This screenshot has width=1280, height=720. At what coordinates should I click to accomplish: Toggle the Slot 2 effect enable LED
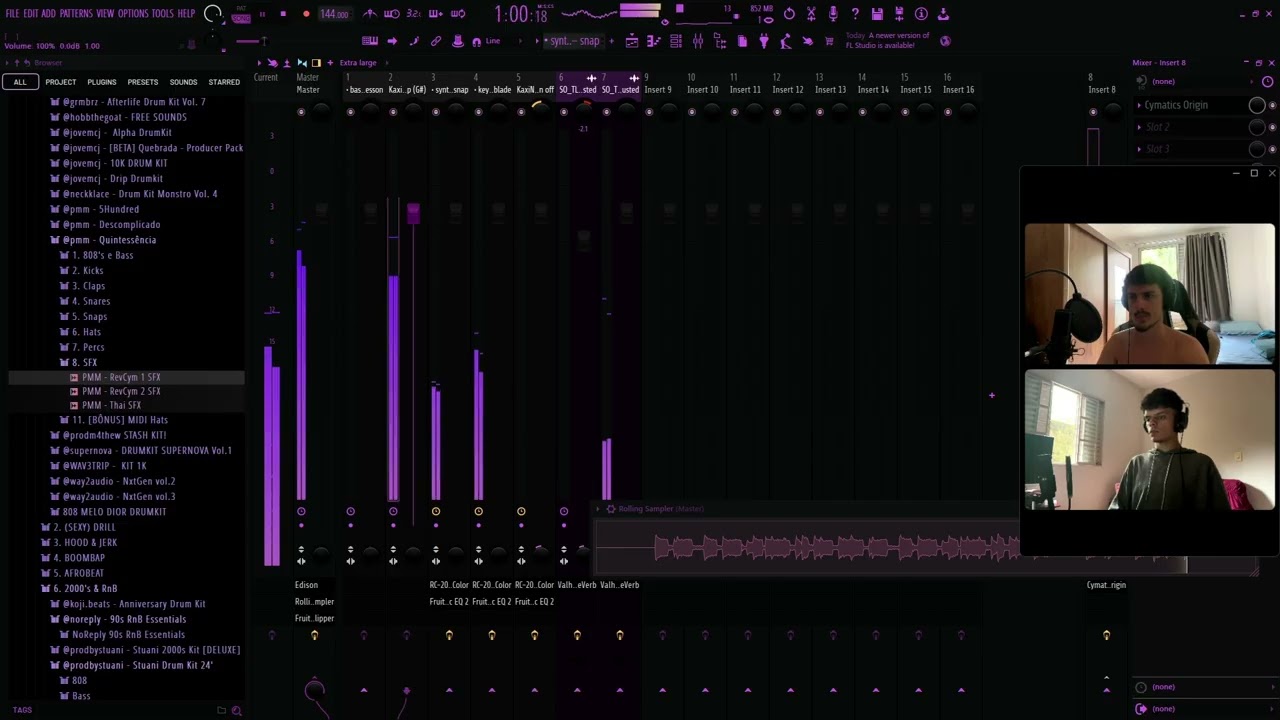(1272, 127)
